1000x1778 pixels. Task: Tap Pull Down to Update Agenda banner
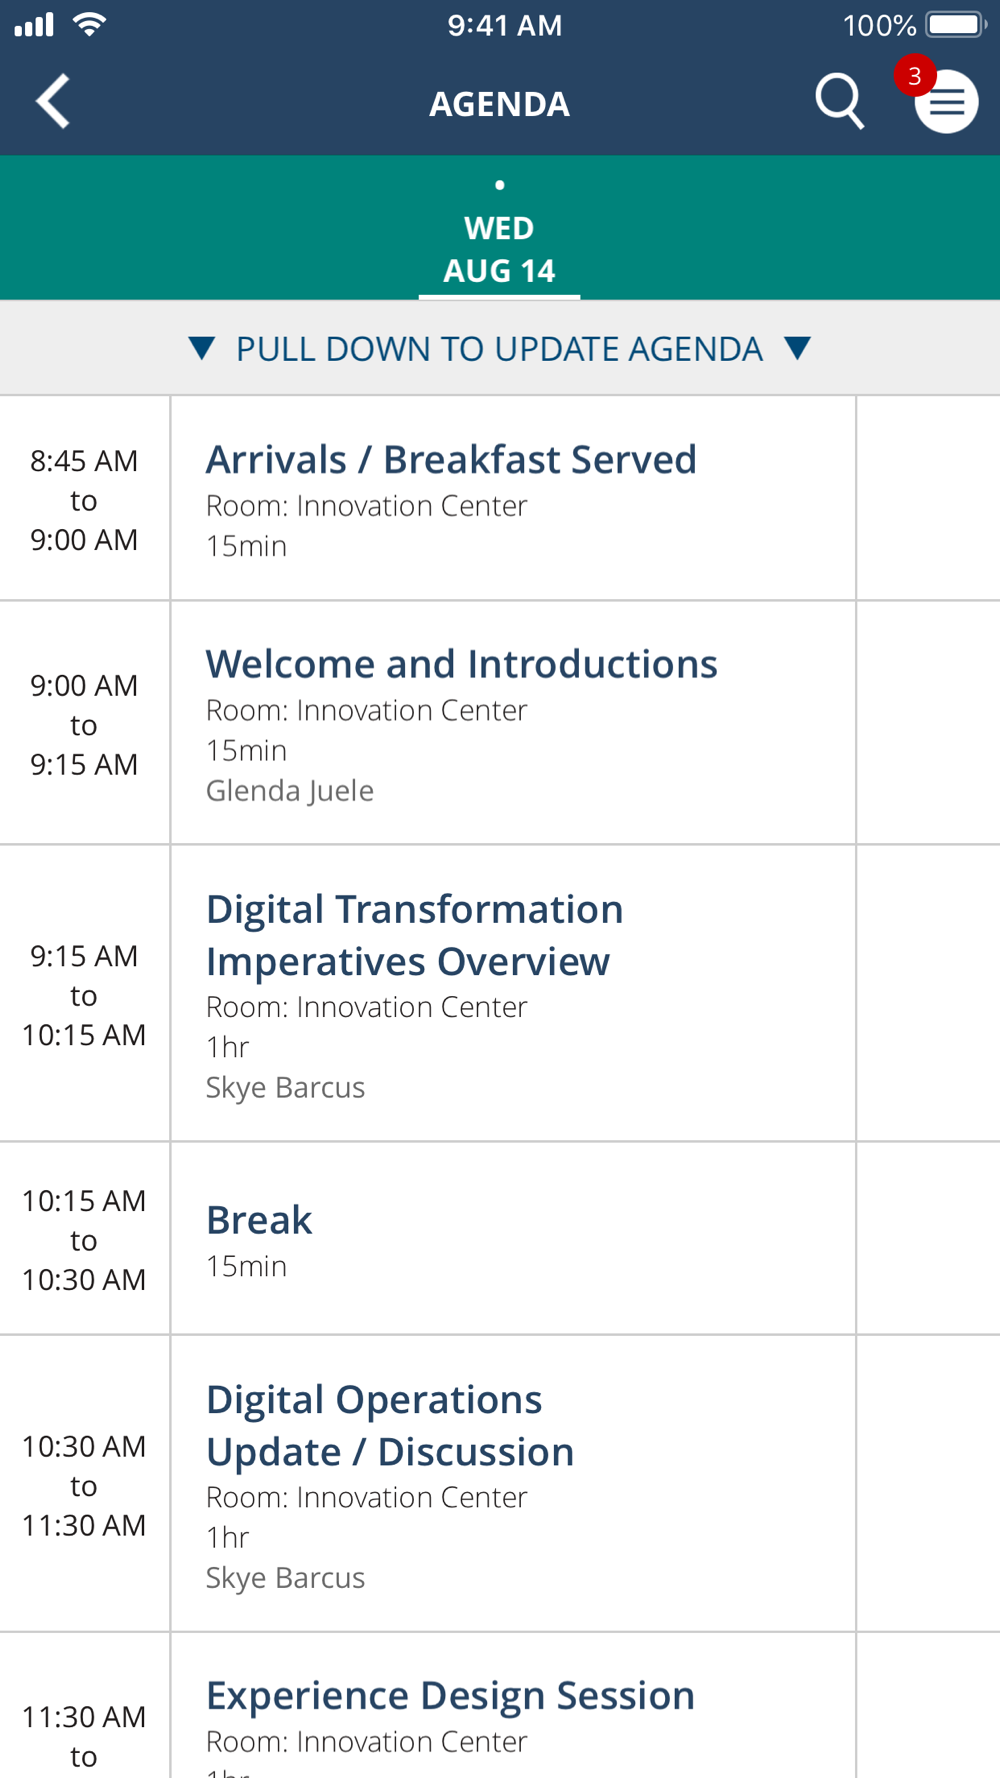[500, 348]
